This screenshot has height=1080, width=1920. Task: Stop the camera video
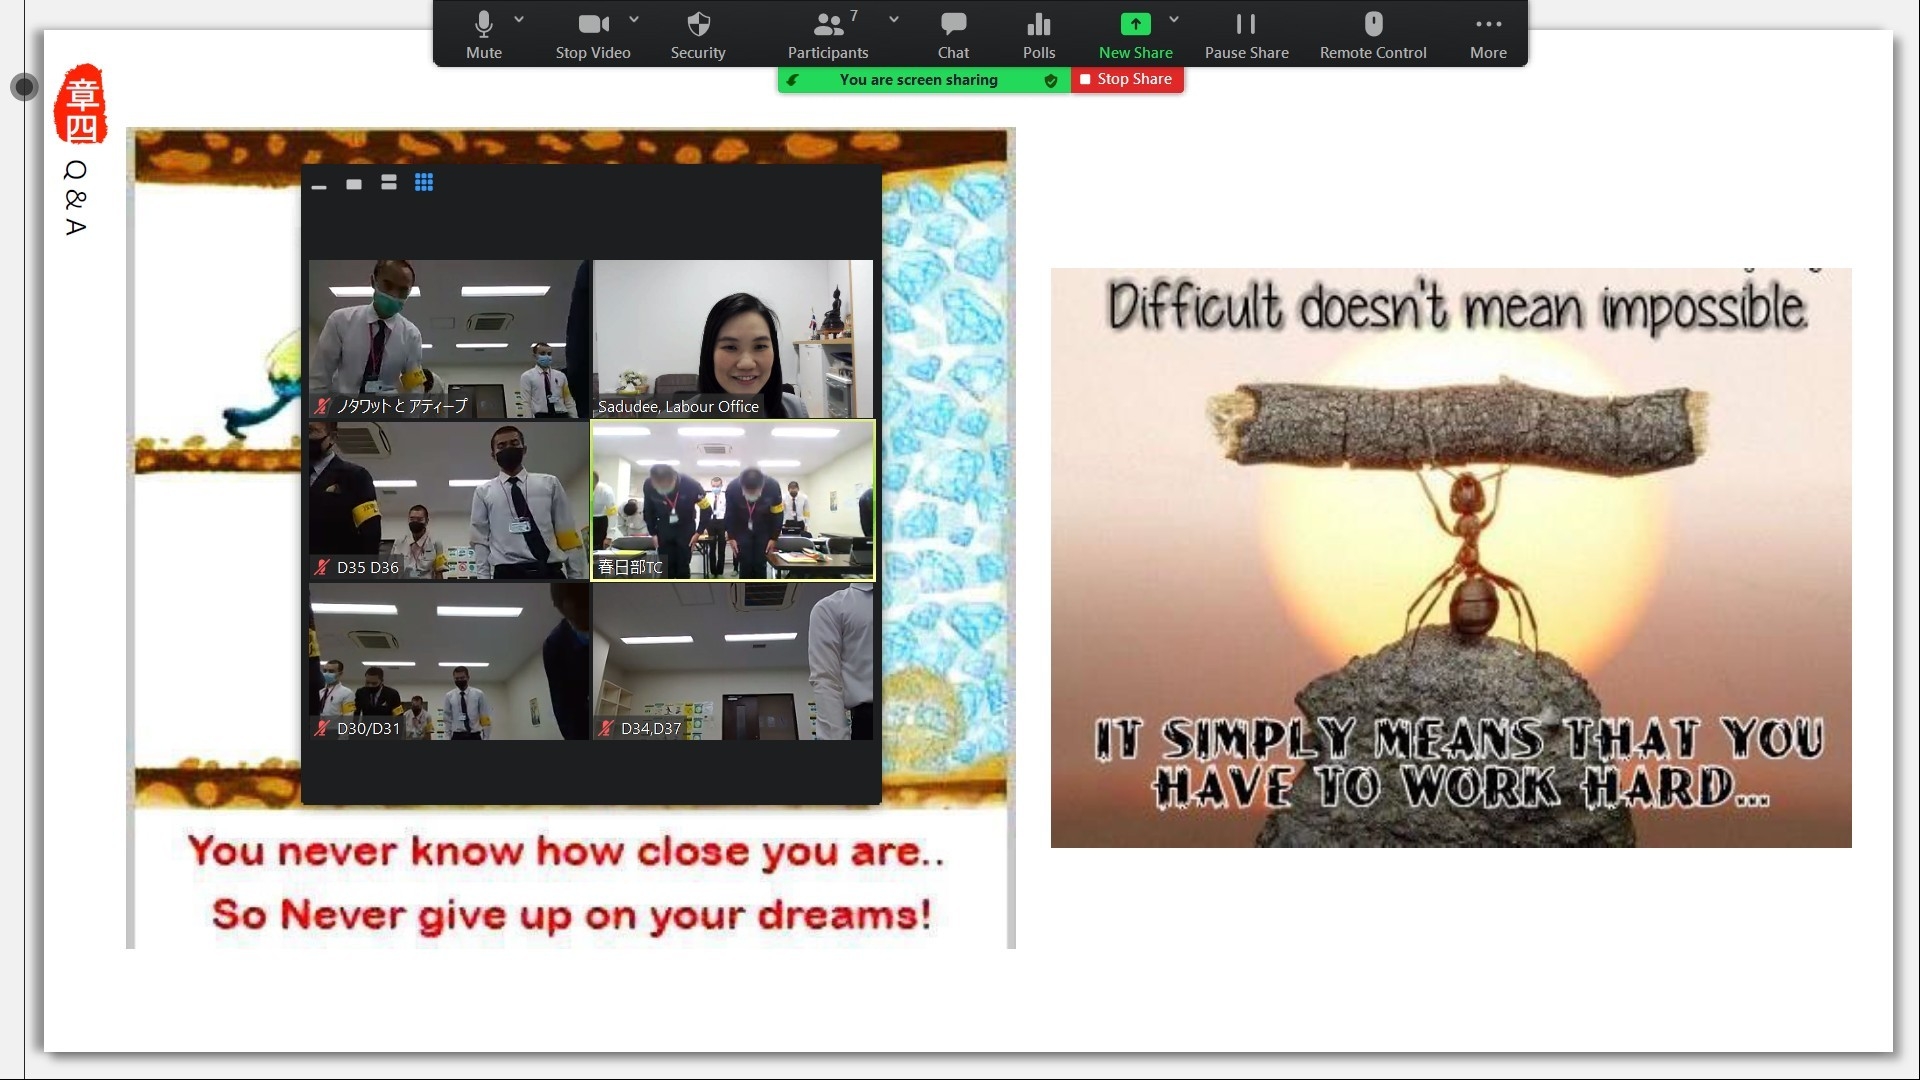592,34
